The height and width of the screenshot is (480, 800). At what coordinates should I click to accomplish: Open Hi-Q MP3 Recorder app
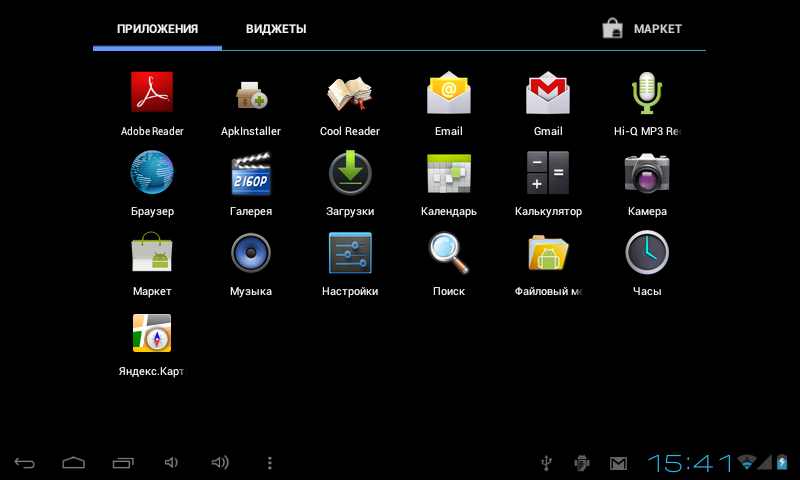[x=647, y=92]
